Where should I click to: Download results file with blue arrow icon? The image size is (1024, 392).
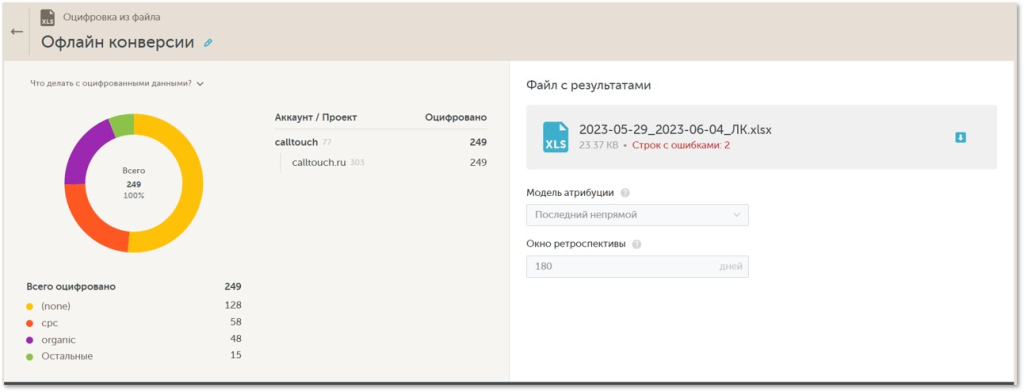pyautogui.click(x=961, y=137)
